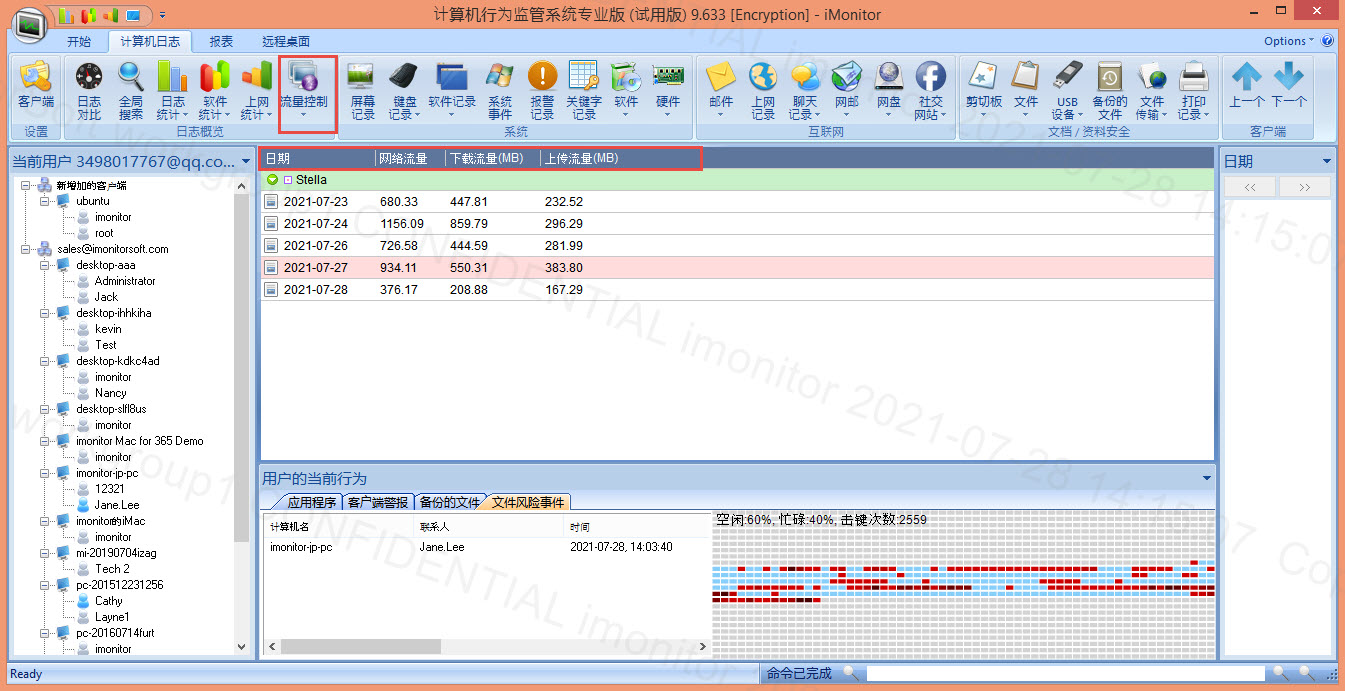Click the 屏幕记录 screen record icon
Screen dimensions: 1345x691
(x=362, y=90)
